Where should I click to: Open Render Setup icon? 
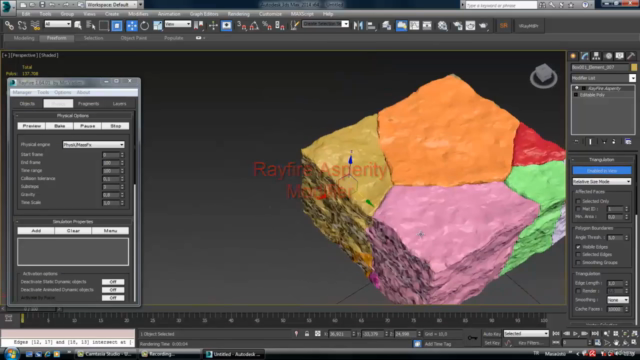[457, 26]
